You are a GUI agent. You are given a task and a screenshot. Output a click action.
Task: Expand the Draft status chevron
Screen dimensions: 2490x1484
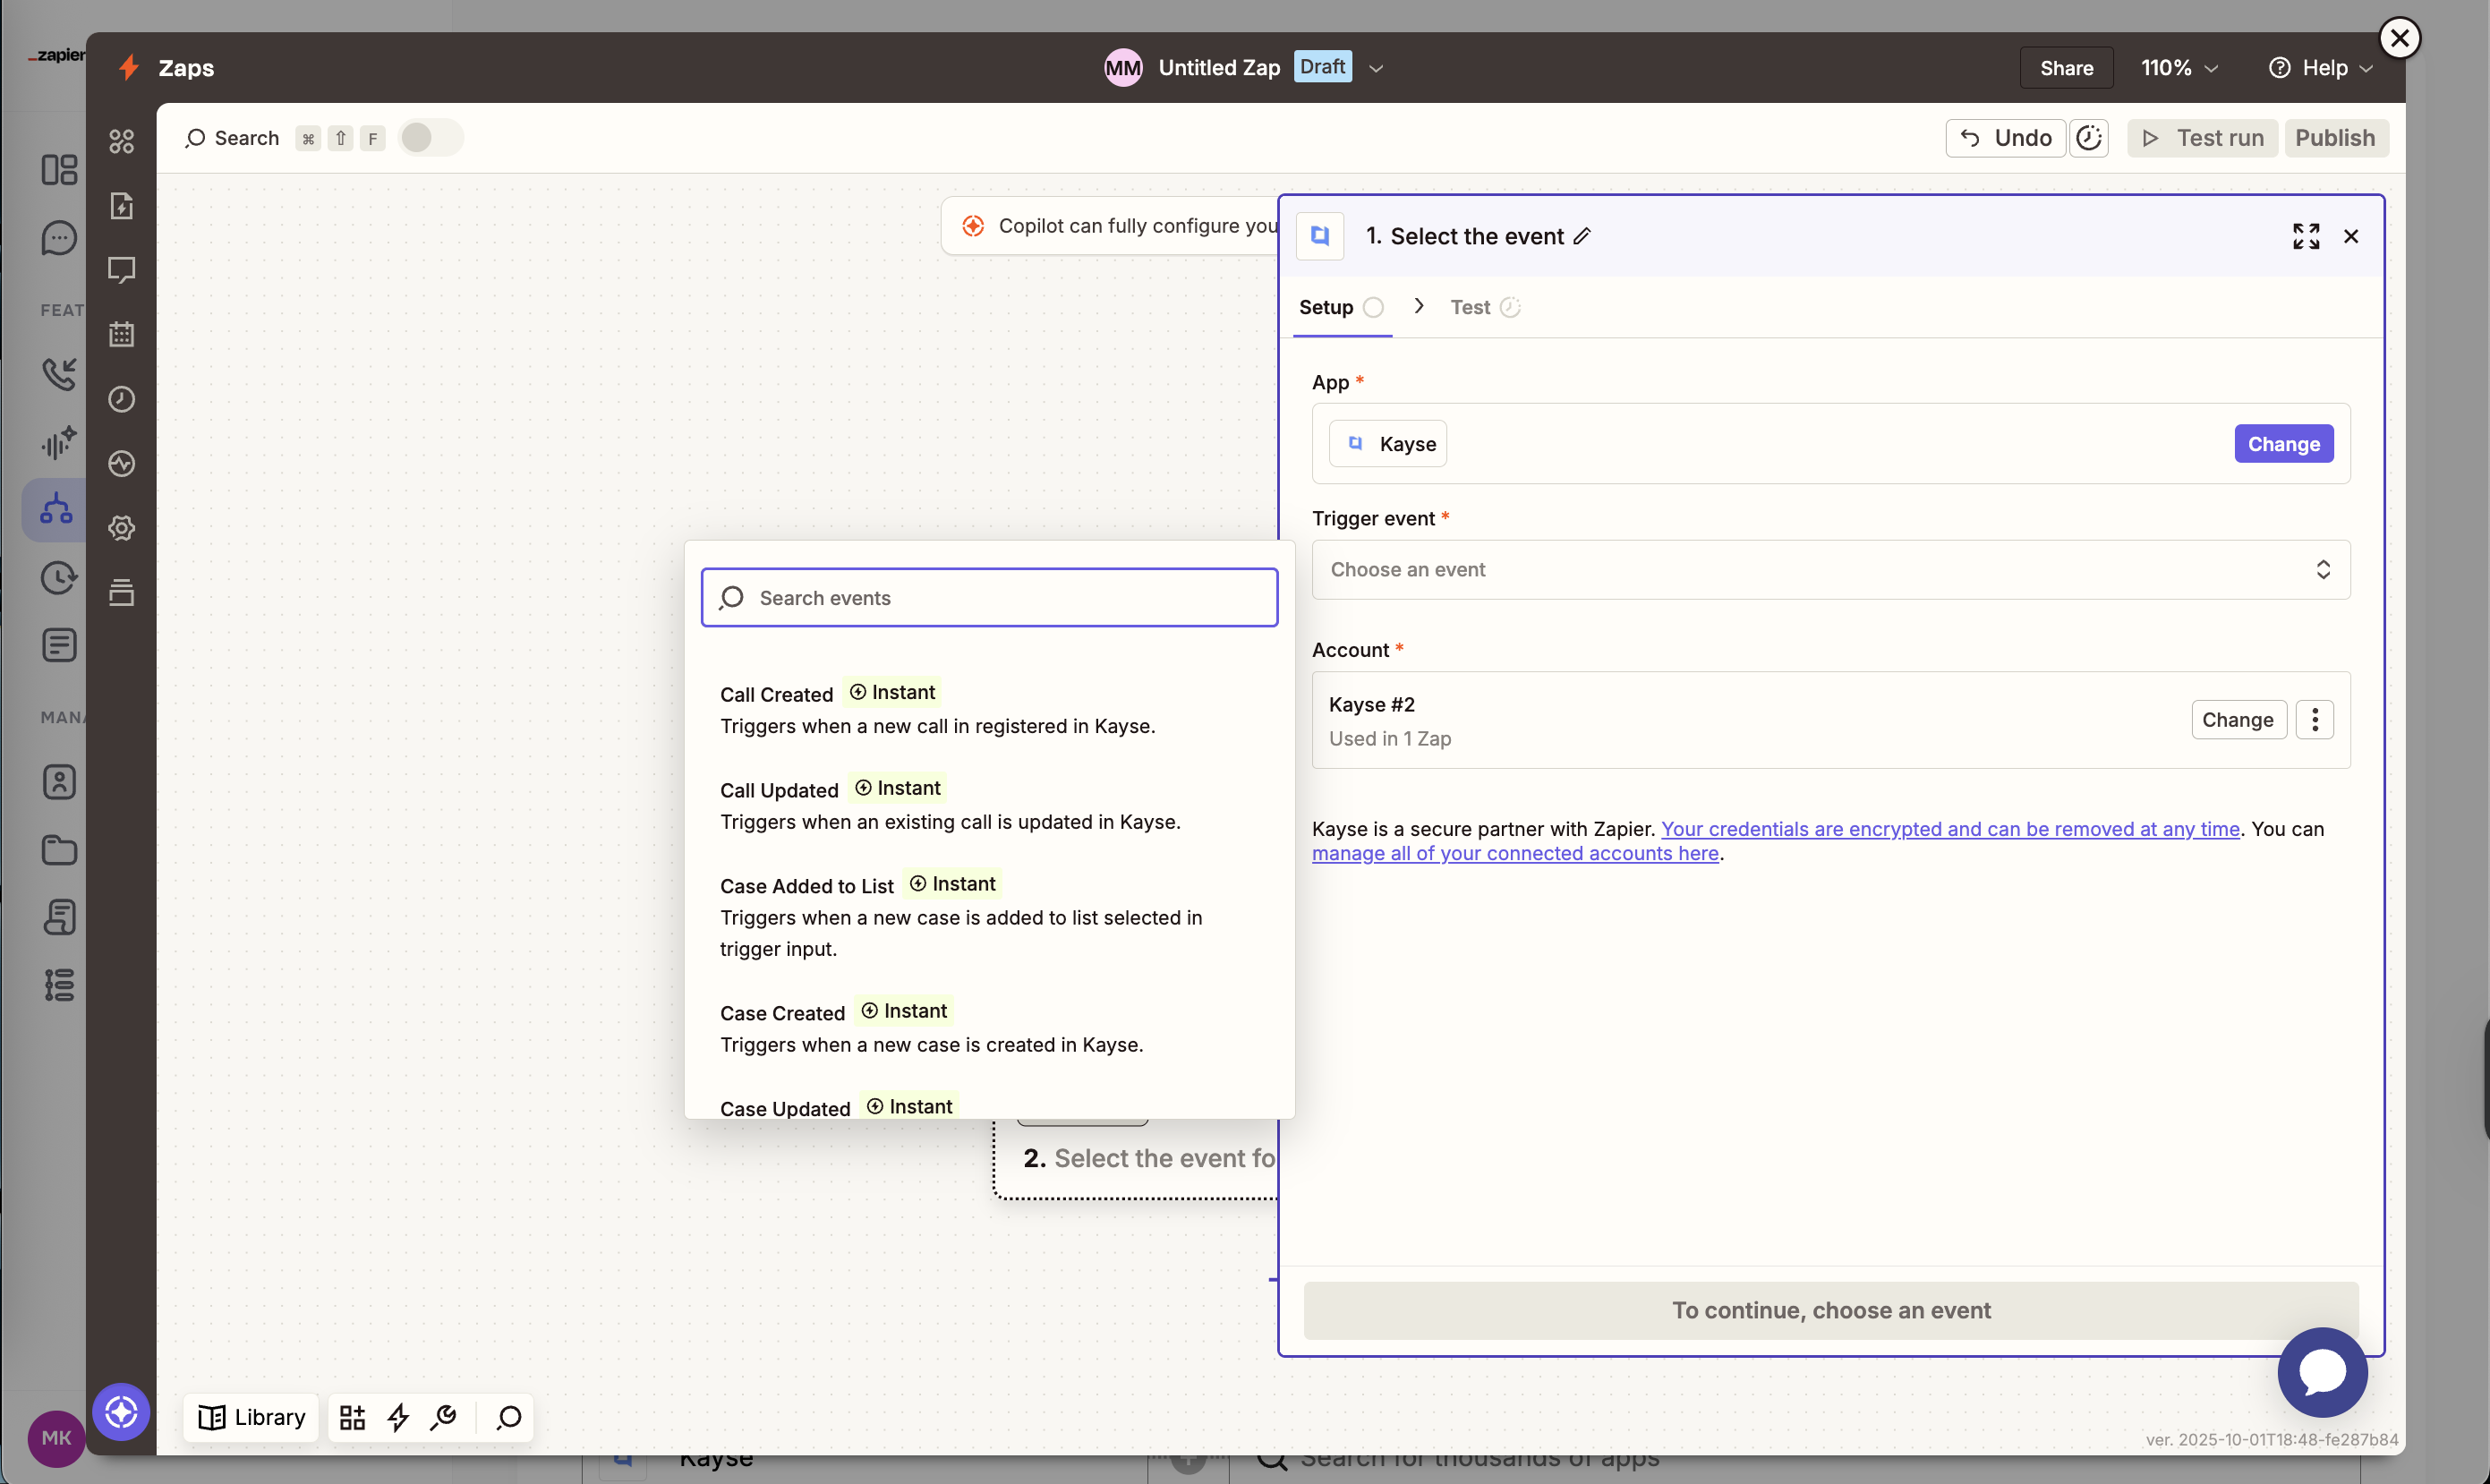(x=1376, y=67)
